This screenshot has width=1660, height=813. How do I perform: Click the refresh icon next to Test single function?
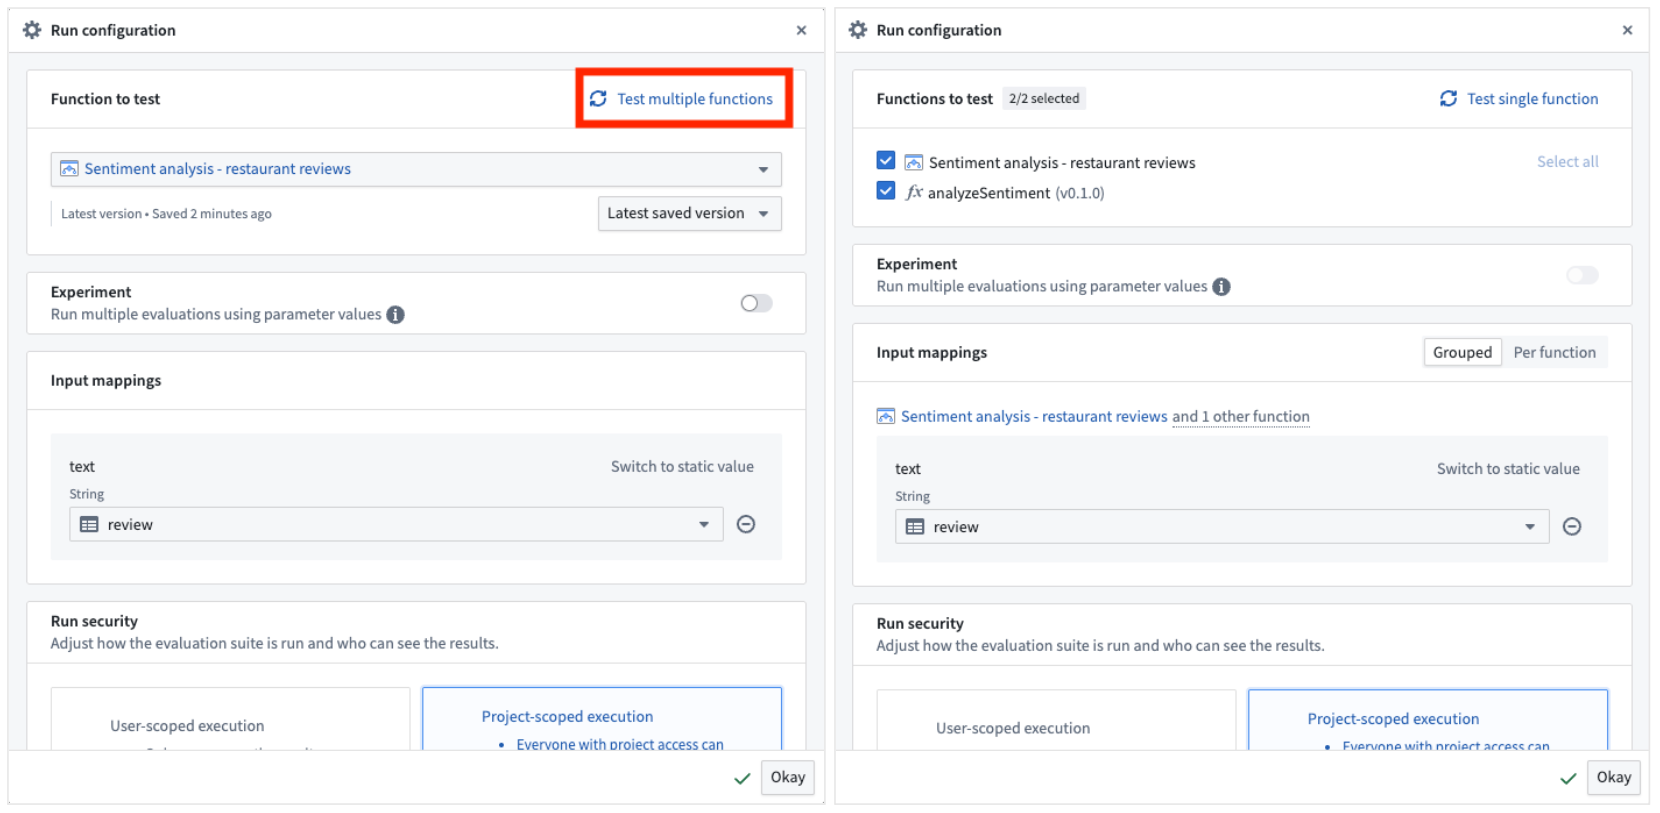coord(1448,99)
